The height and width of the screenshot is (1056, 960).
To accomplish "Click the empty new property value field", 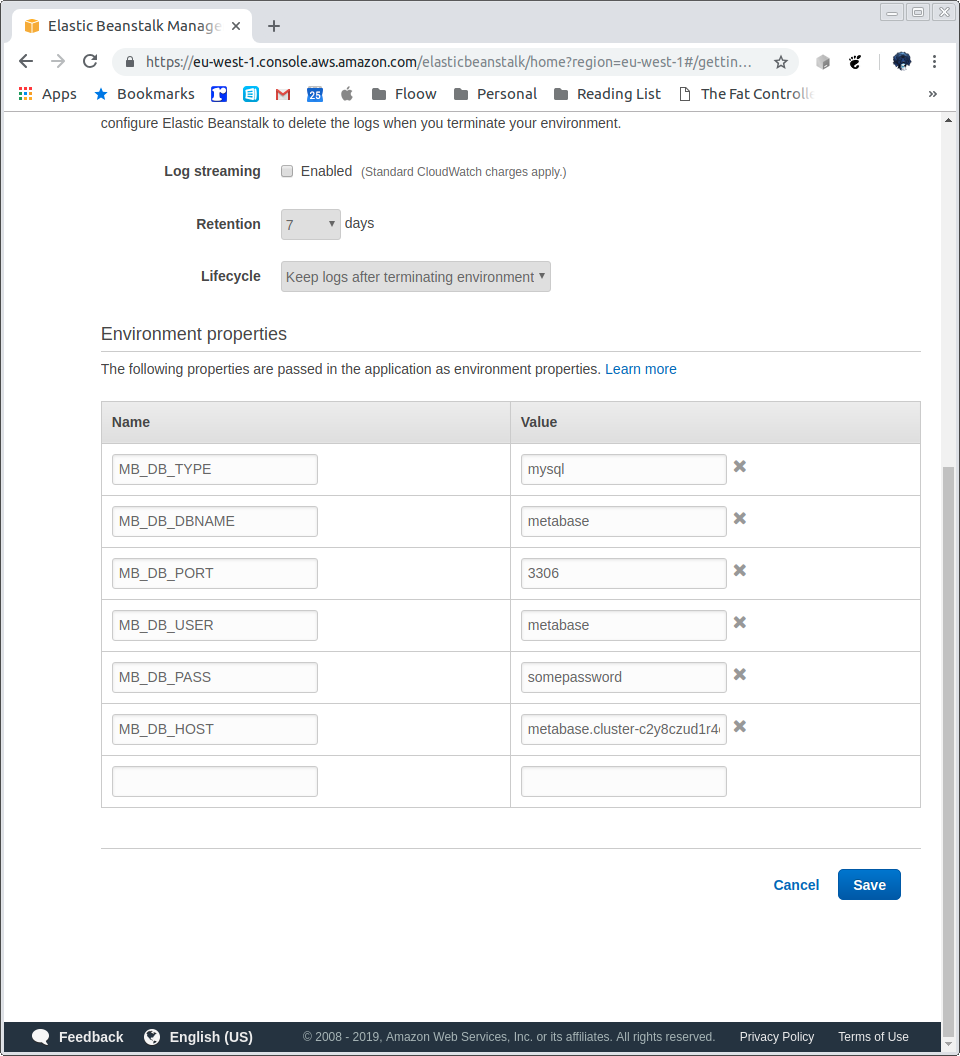I will [624, 781].
